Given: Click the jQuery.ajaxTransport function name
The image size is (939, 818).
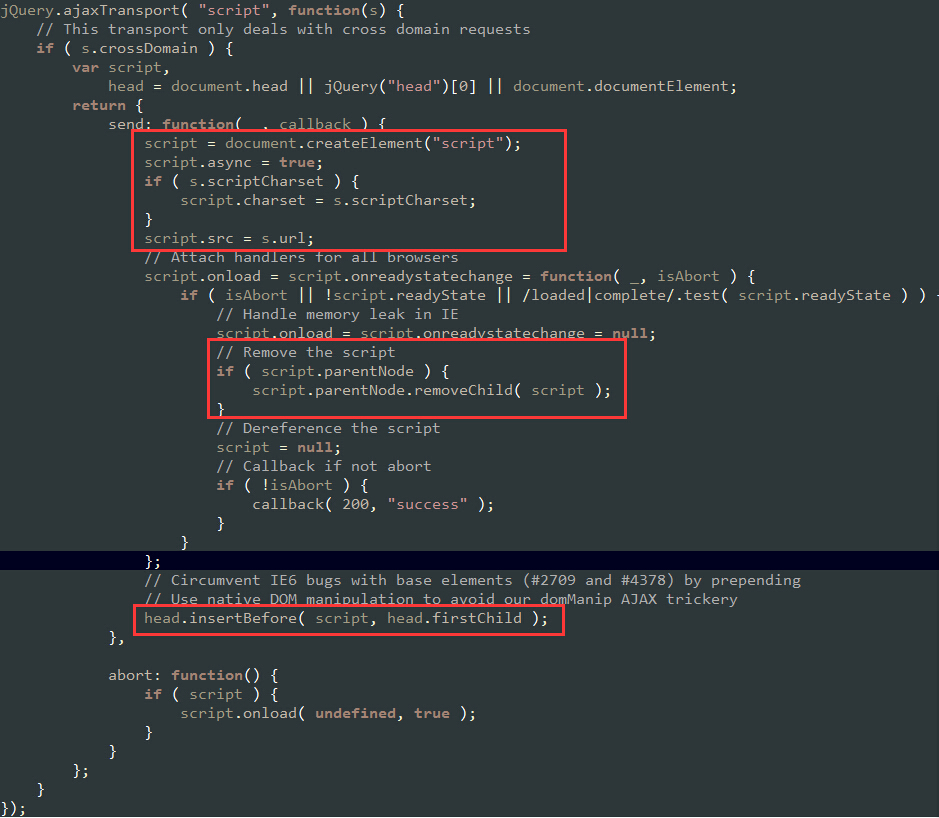Looking at the screenshot, I should tap(90, 11).
